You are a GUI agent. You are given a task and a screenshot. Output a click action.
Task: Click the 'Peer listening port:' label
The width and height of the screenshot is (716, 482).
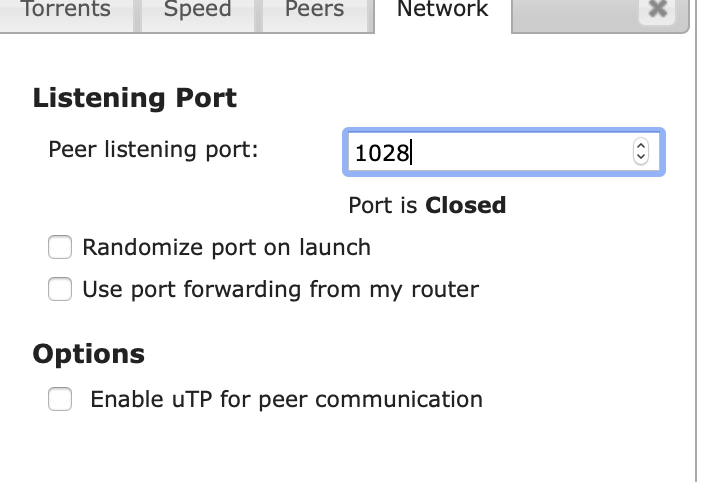click(x=153, y=150)
